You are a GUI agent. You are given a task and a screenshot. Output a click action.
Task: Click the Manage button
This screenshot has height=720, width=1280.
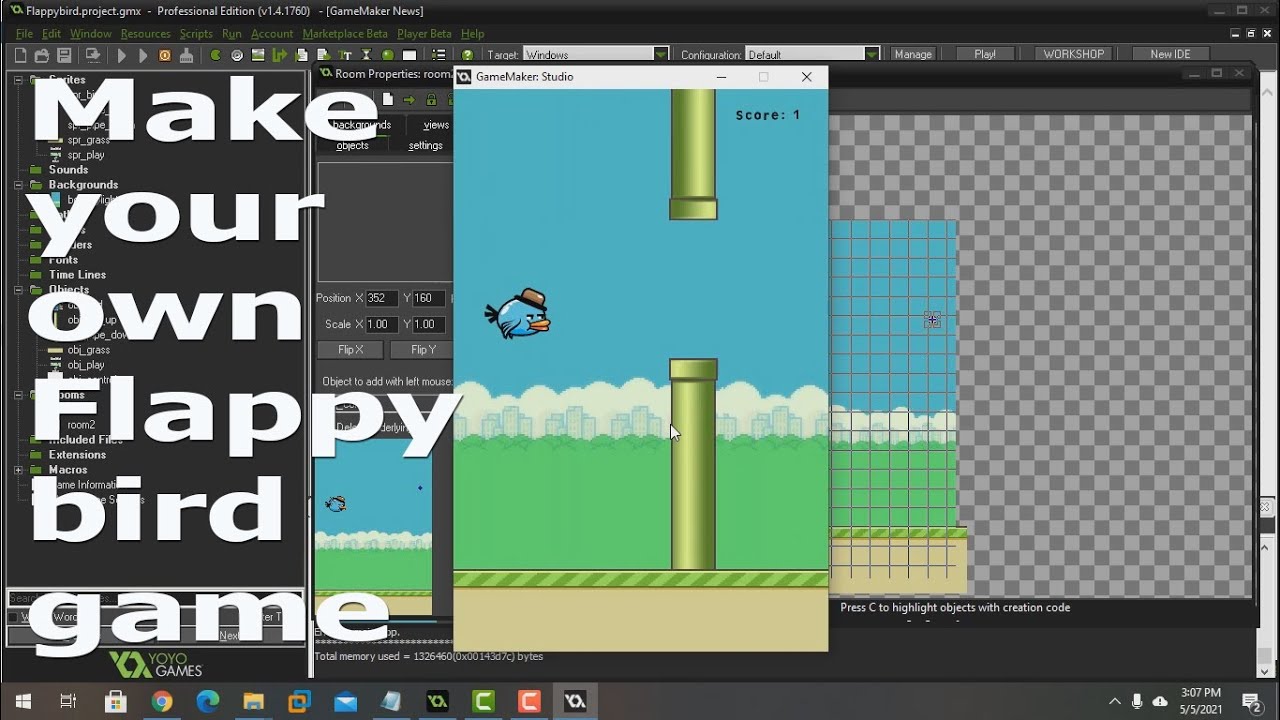[x=913, y=54]
